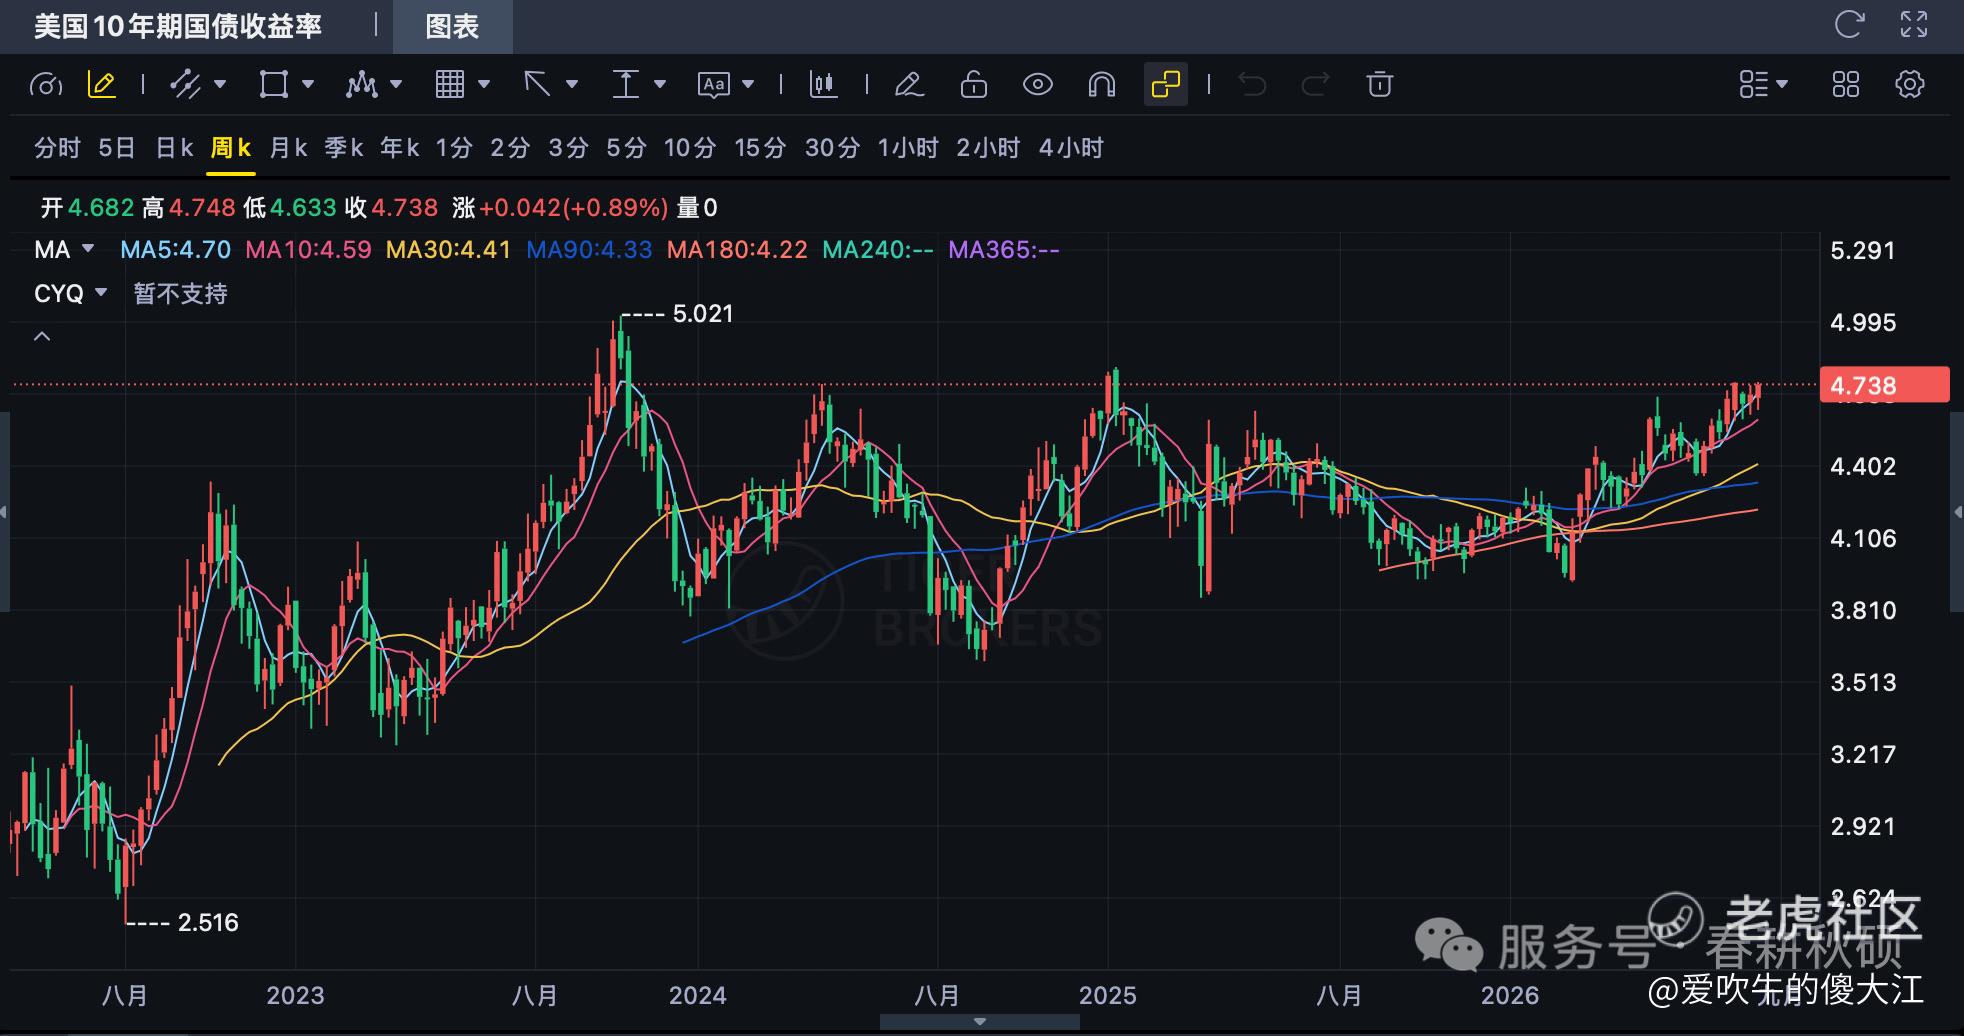The height and width of the screenshot is (1036, 1964).
Task: Select the 1小时 interval
Action: (x=908, y=148)
